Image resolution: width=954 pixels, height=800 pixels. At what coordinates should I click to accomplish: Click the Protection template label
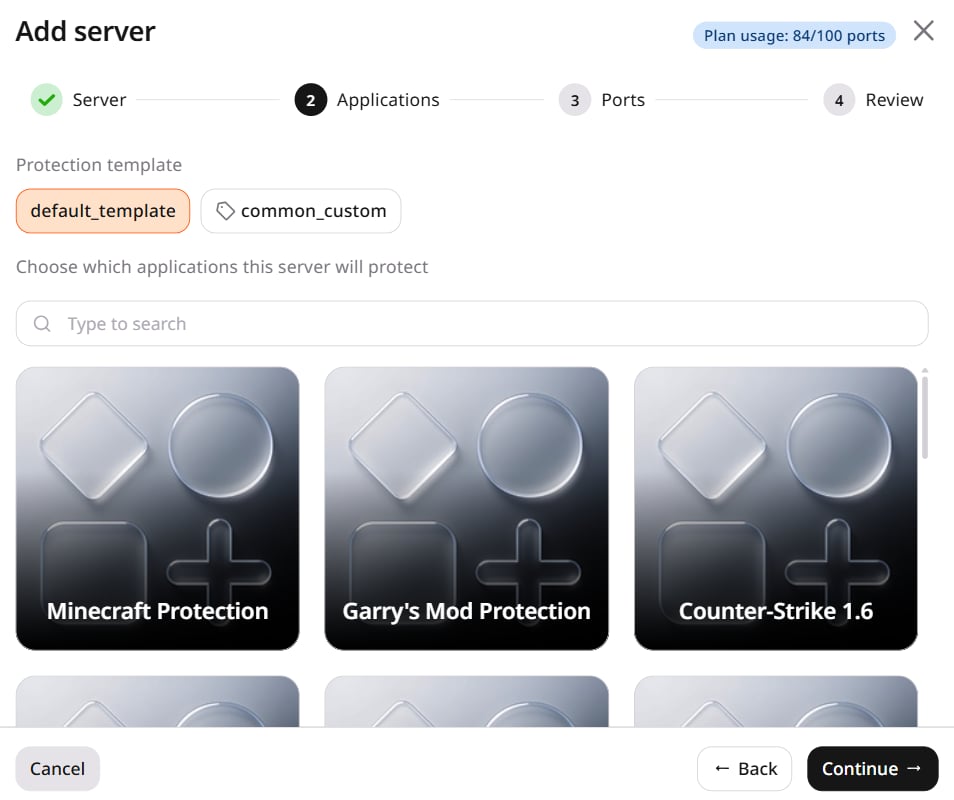pos(99,165)
